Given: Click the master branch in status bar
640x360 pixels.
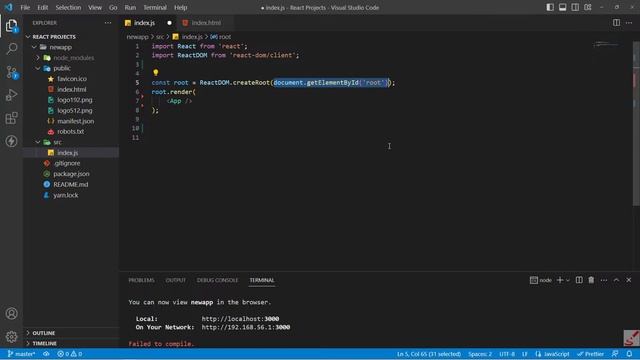Looking at the screenshot, I should point(22,354).
